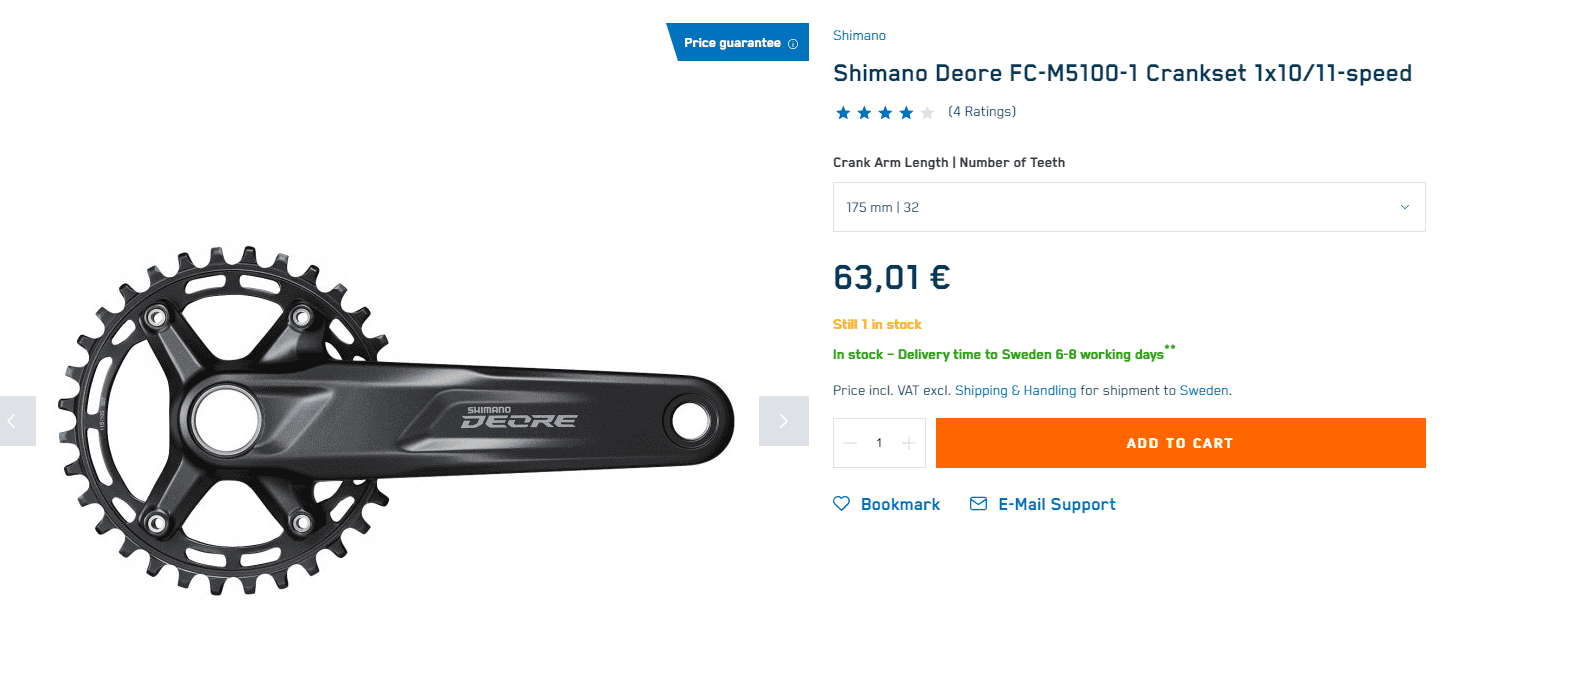The width and height of the screenshot is (1574, 688).
Task: Click the Bookmark text link
Action: 900,505
